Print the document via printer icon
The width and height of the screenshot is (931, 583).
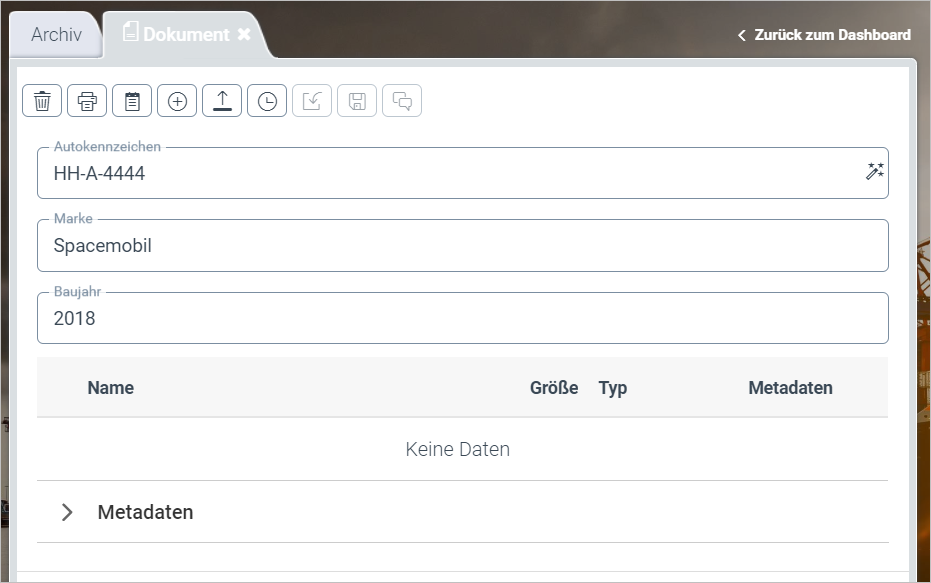[x=87, y=101]
